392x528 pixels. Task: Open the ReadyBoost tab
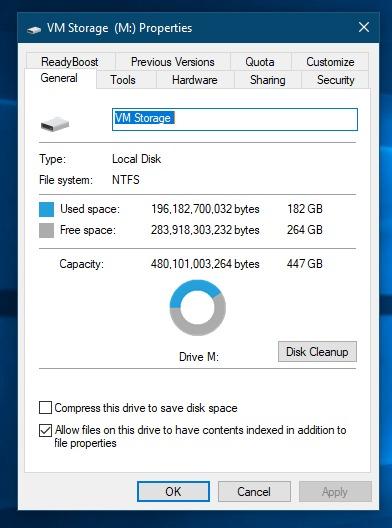coord(70,62)
